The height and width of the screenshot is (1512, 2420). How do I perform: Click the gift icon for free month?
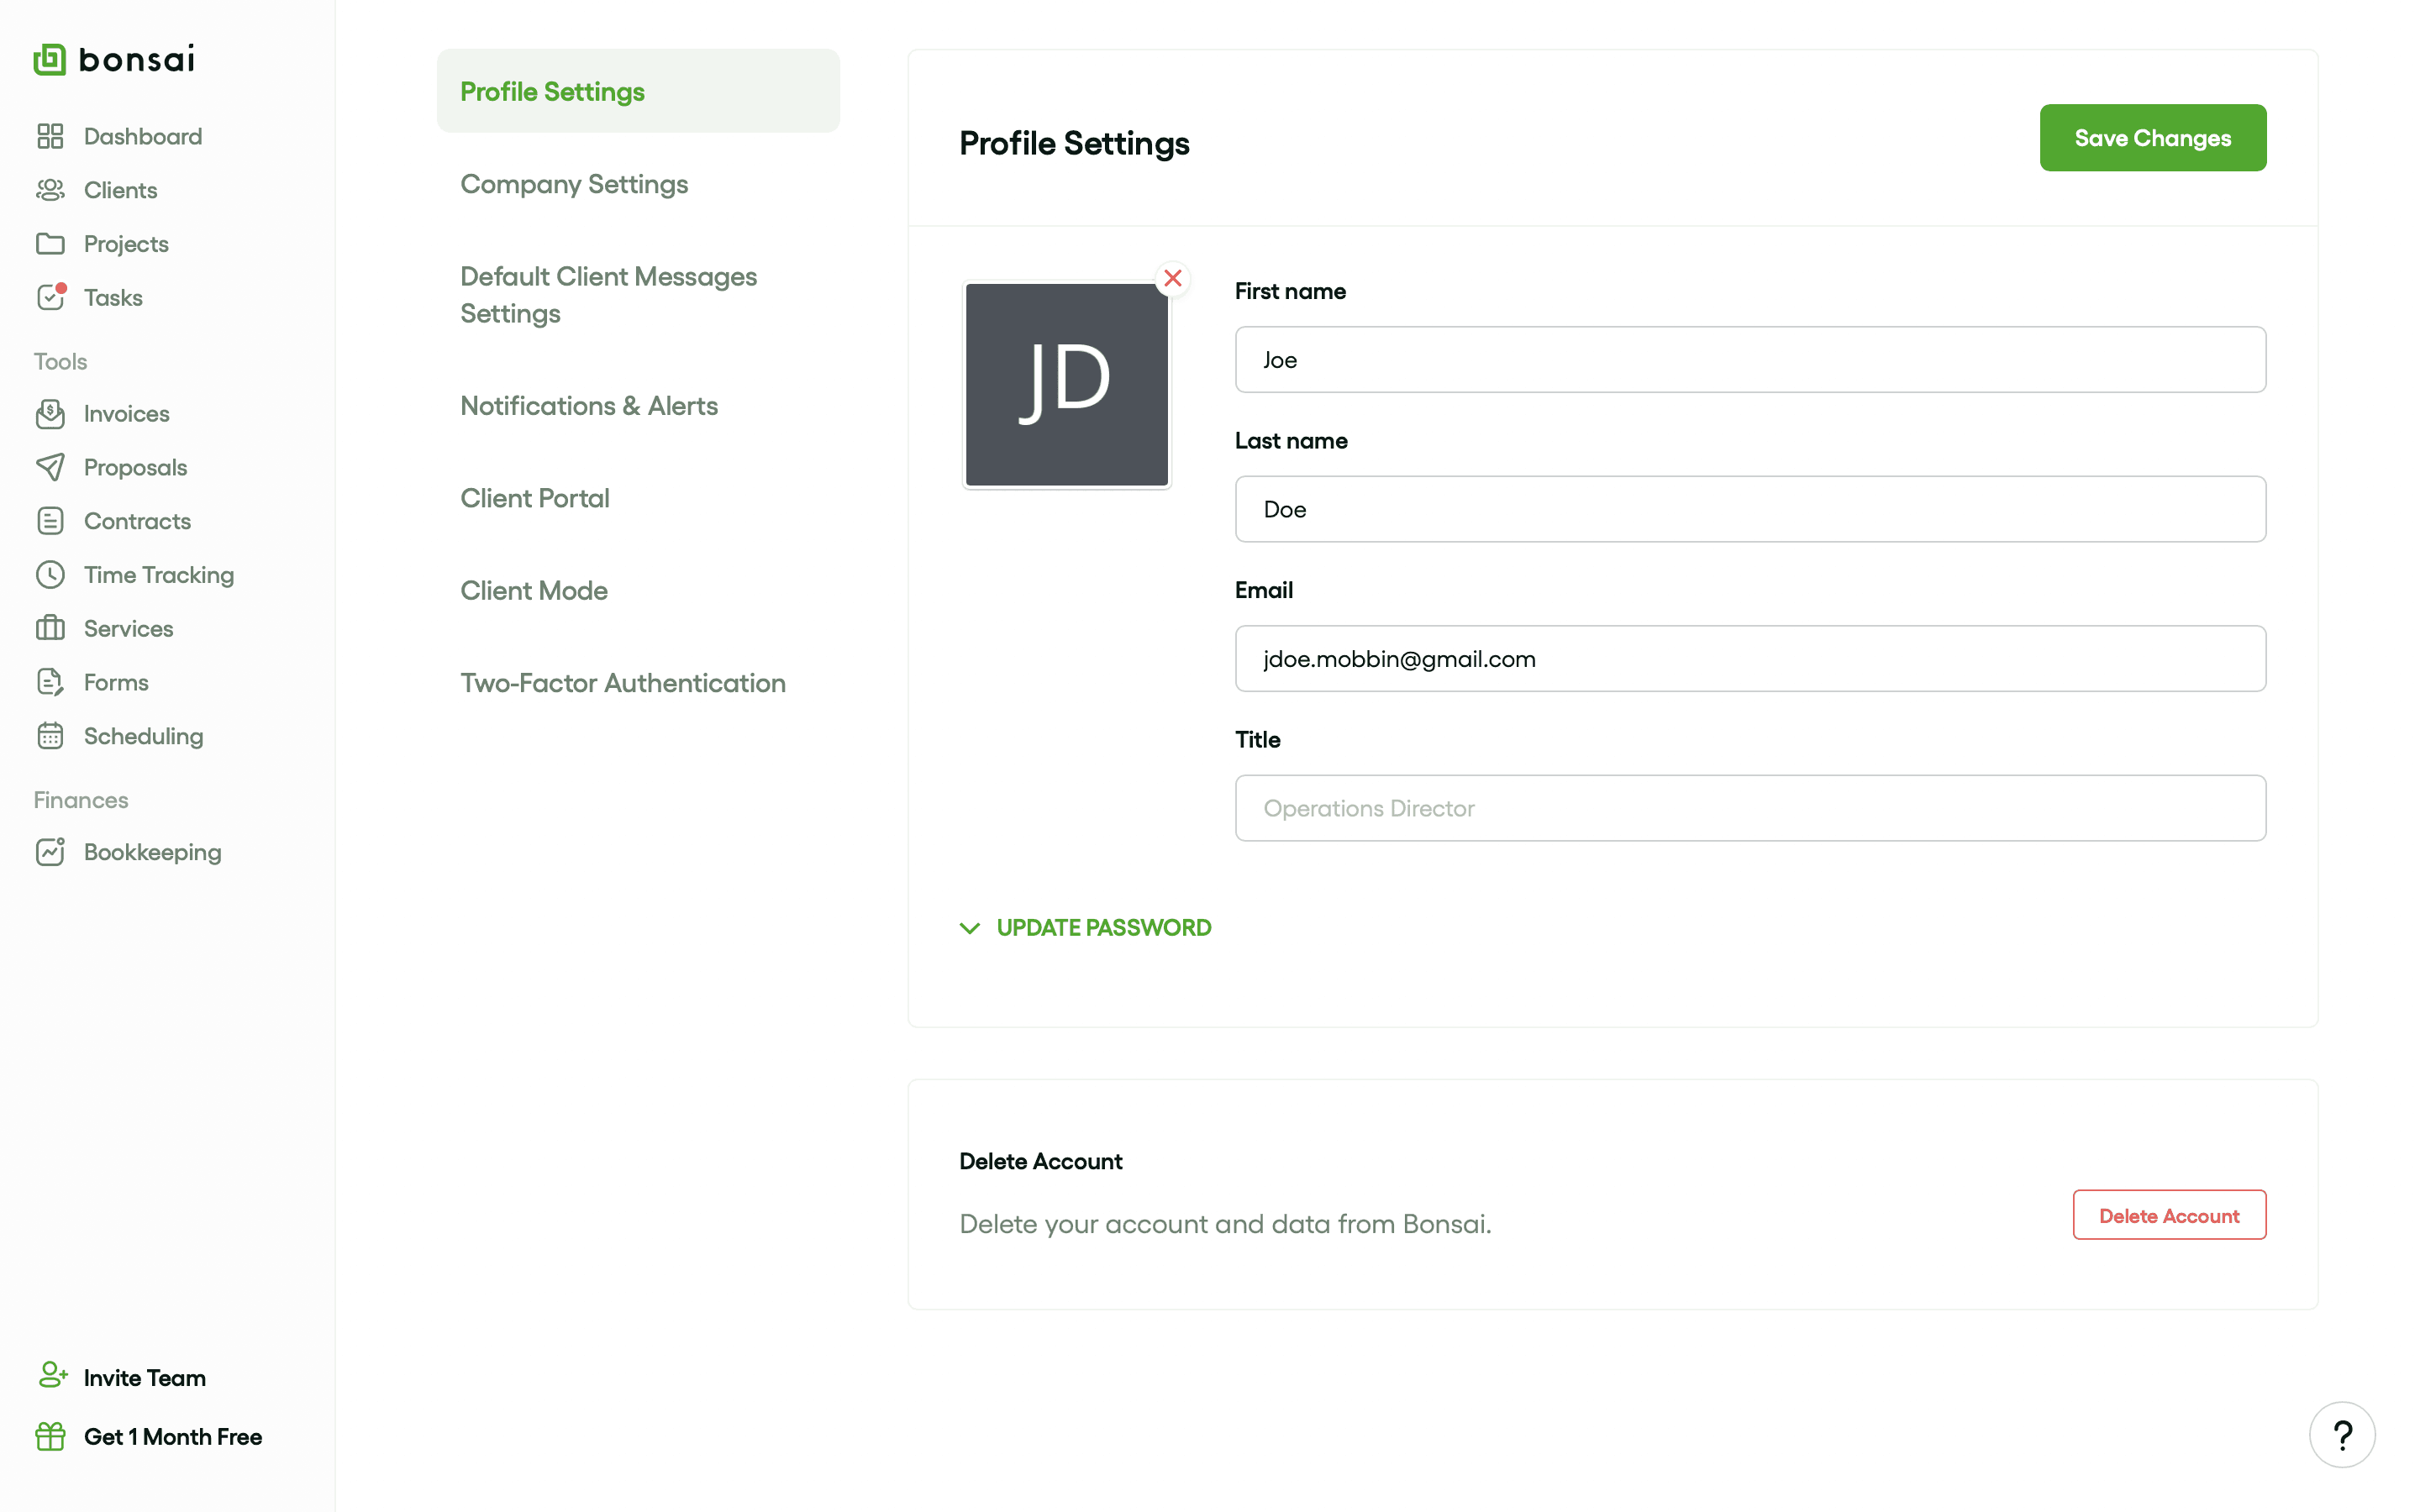(x=50, y=1436)
